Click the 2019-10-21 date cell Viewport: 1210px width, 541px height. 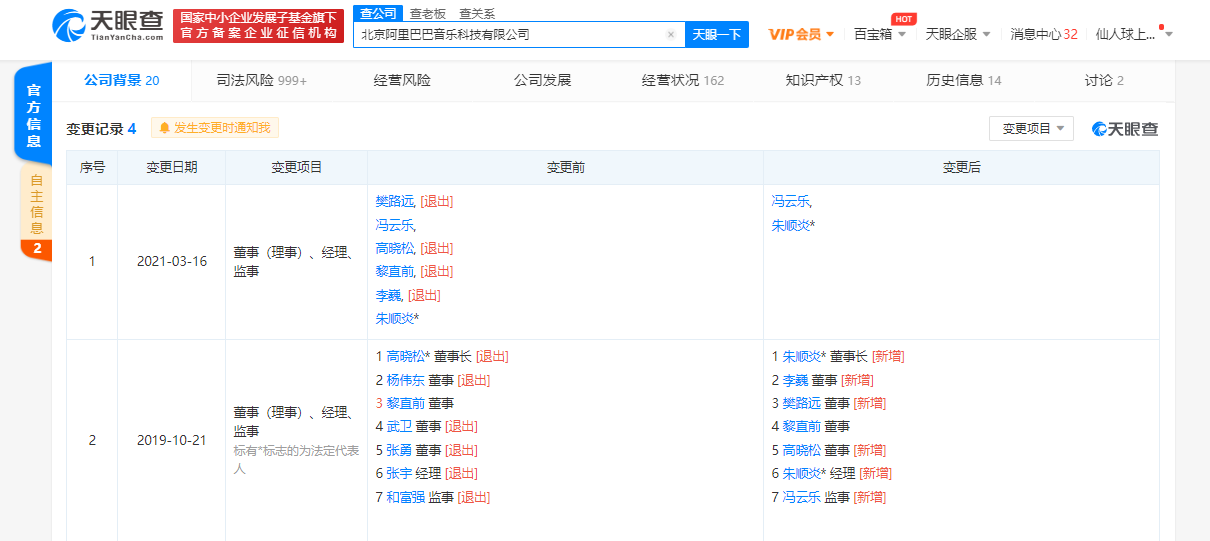point(172,440)
